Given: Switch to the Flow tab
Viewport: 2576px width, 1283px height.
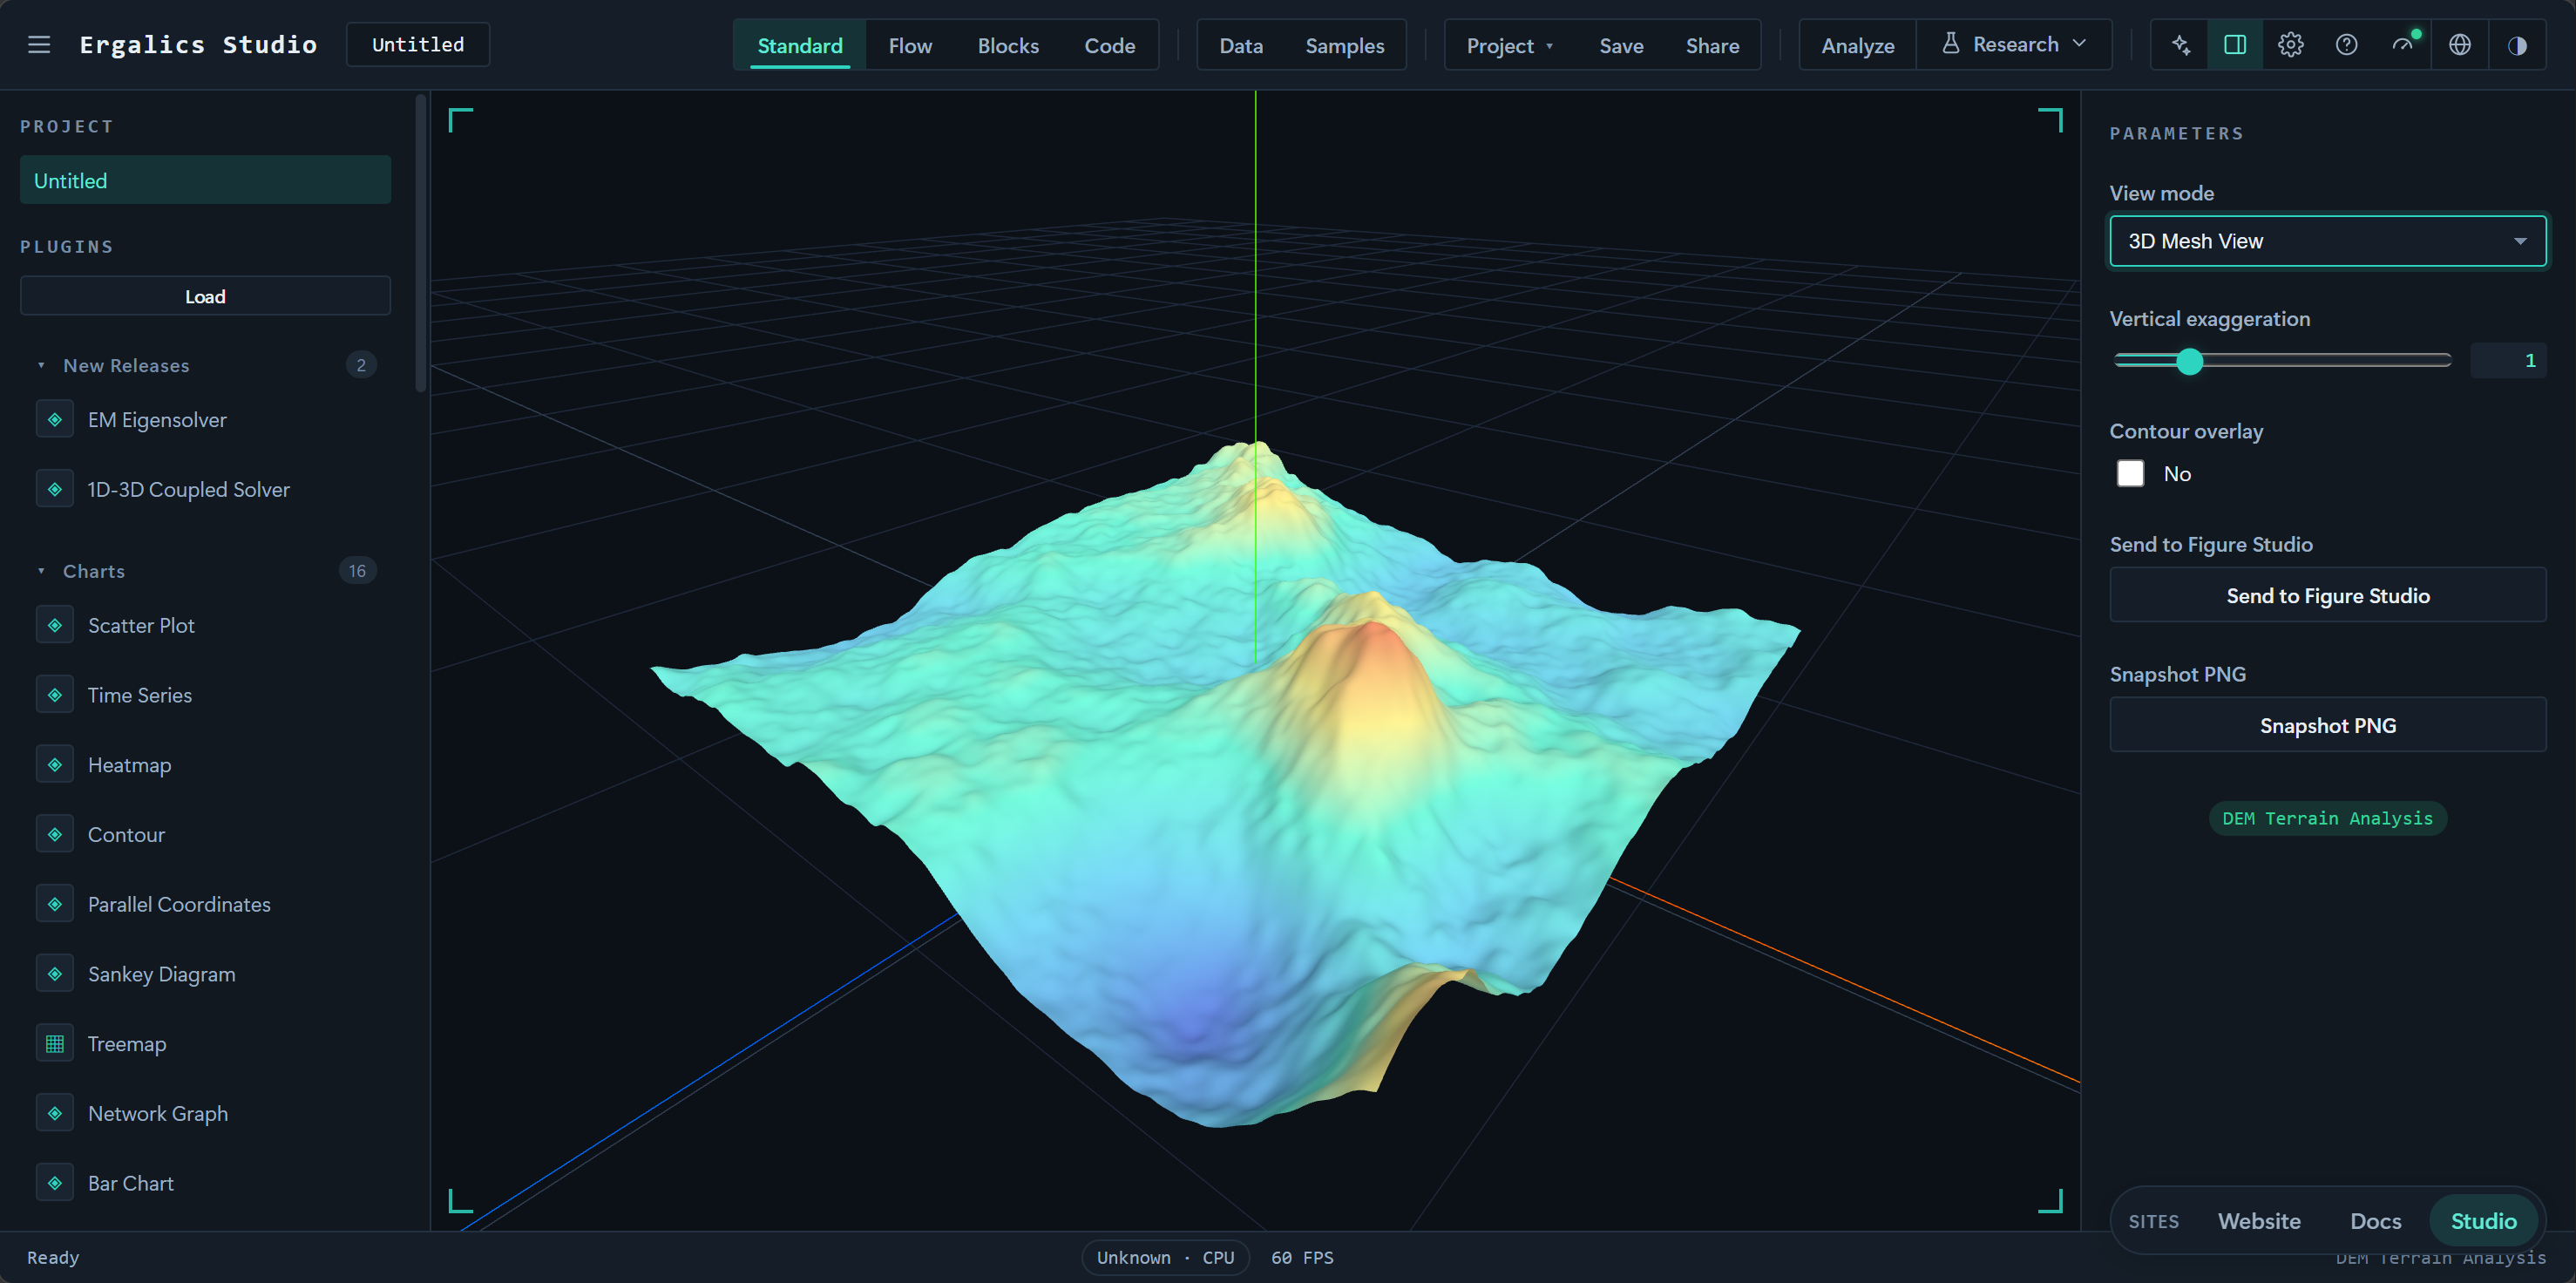Looking at the screenshot, I should coord(910,46).
